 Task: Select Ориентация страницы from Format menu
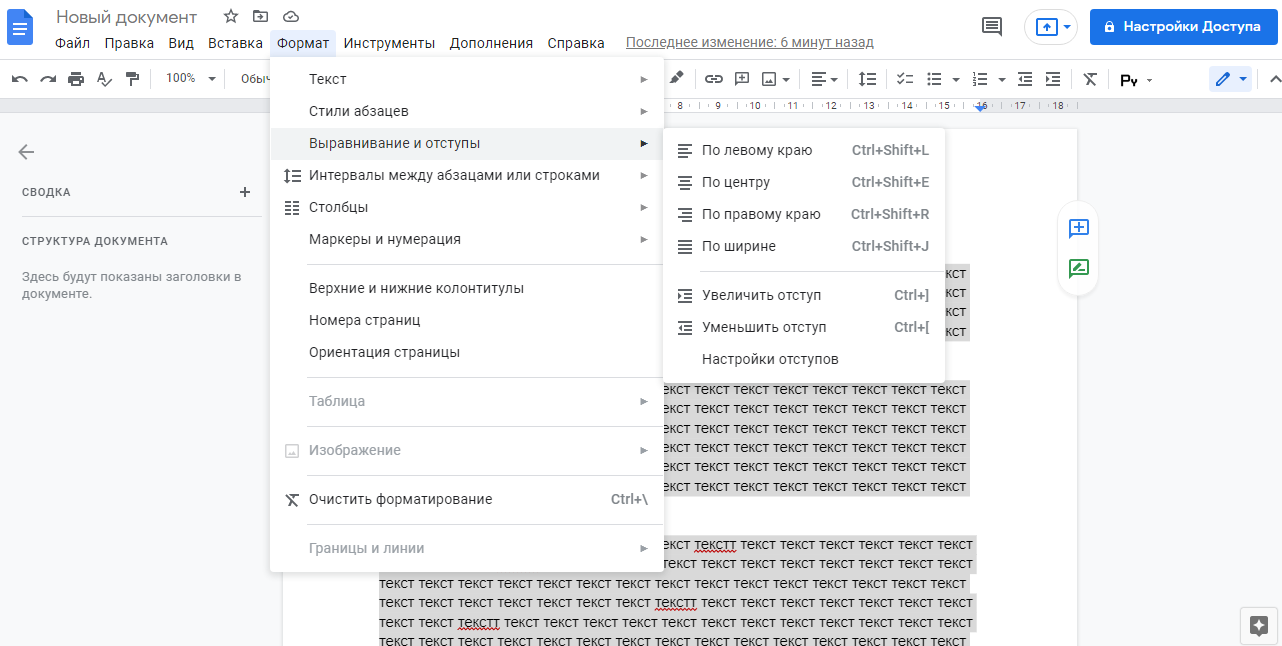tap(384, 352)
